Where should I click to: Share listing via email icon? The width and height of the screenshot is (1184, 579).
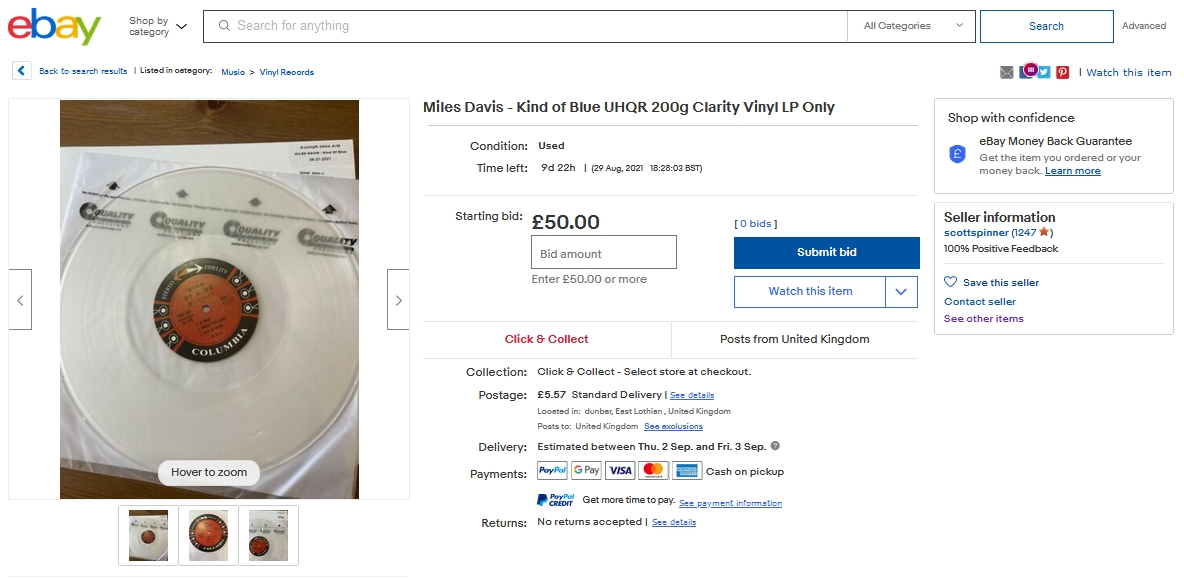pyautogui.click(x=1007, y=72)
